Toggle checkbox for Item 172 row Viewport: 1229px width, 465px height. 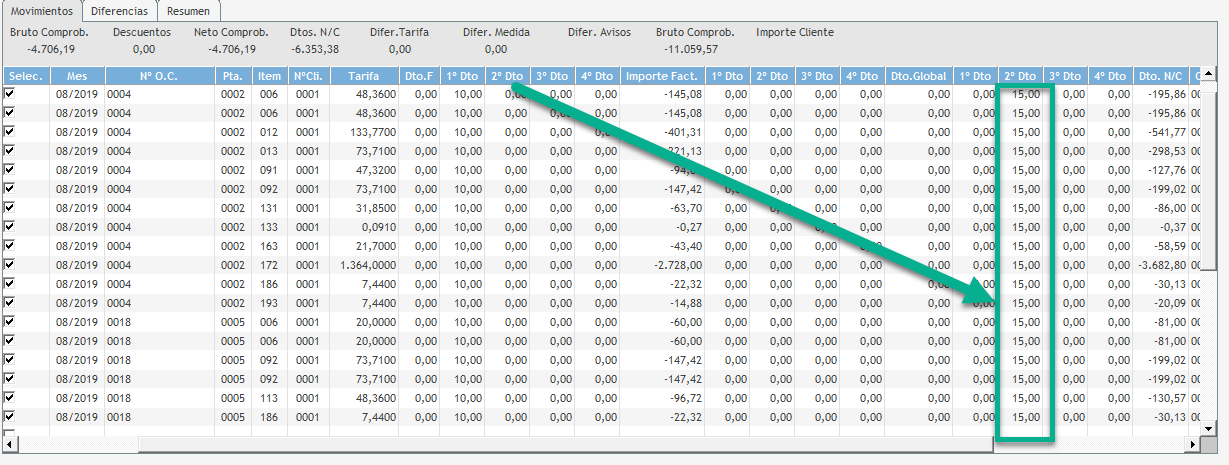[10, 264]
